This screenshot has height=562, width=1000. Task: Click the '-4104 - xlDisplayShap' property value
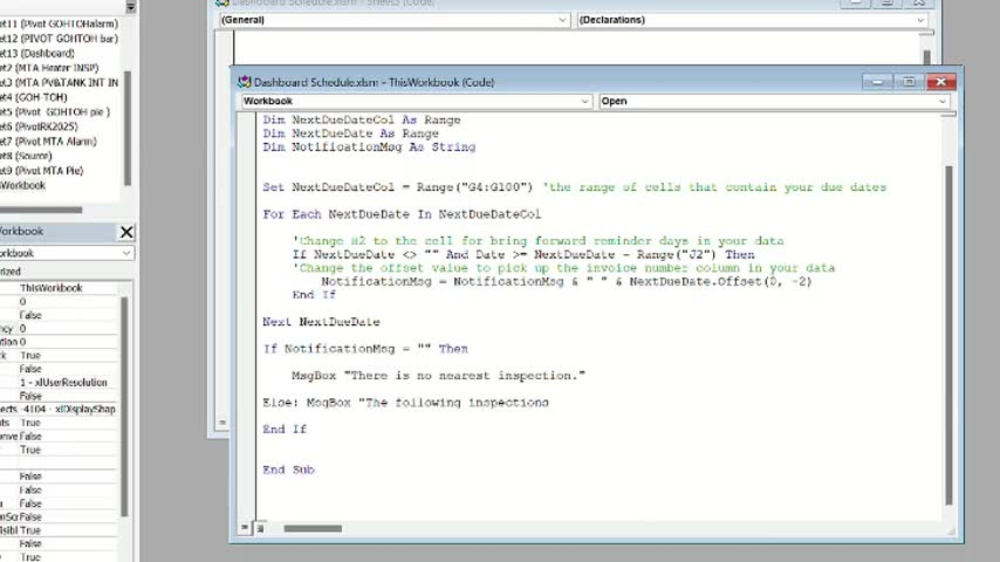coord(68,409)
